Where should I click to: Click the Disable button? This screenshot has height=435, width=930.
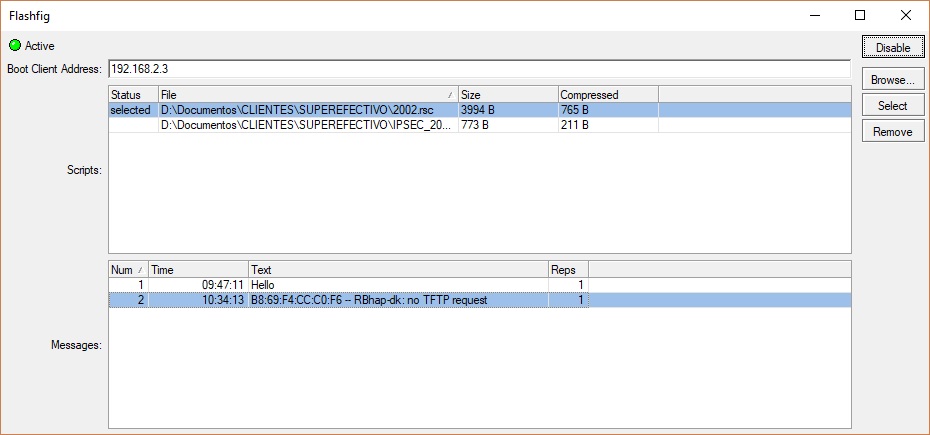click(x=893, y=47)
